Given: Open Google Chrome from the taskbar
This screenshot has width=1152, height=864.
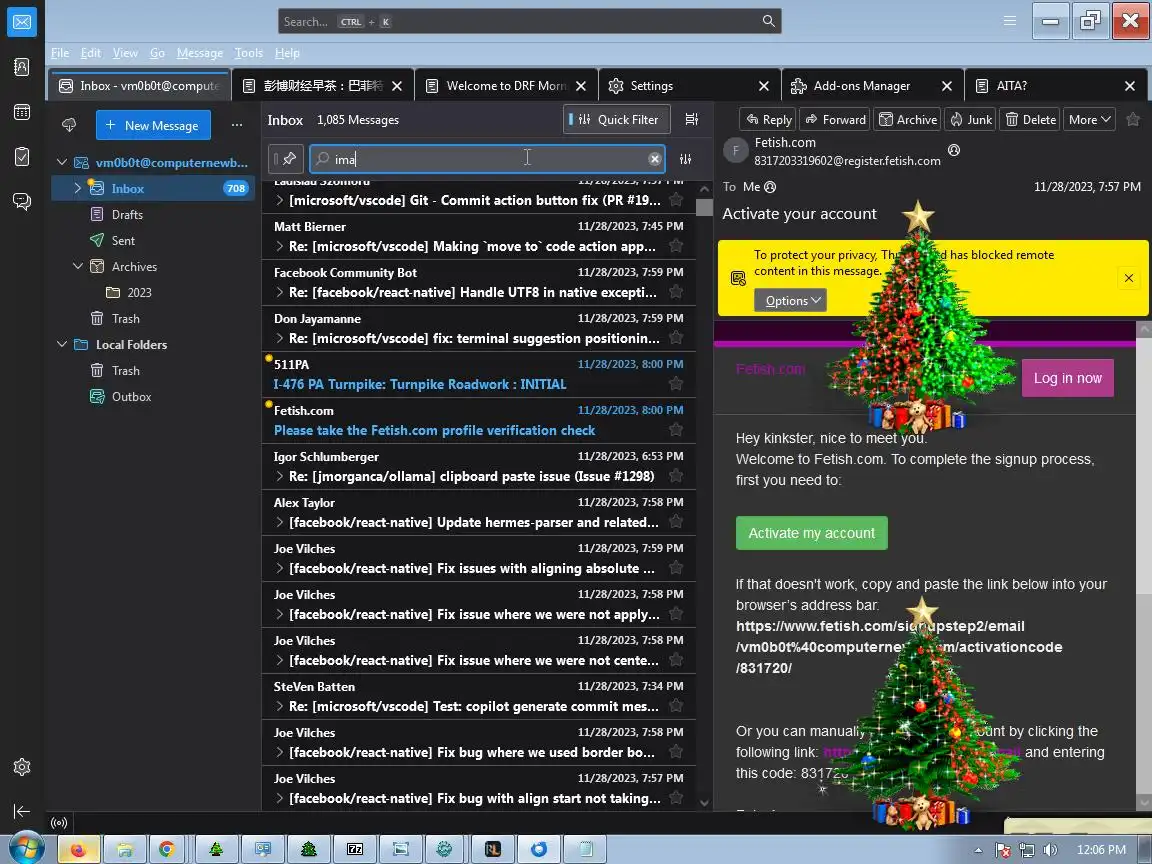Looking at the screenshot, I should point(167,849).
